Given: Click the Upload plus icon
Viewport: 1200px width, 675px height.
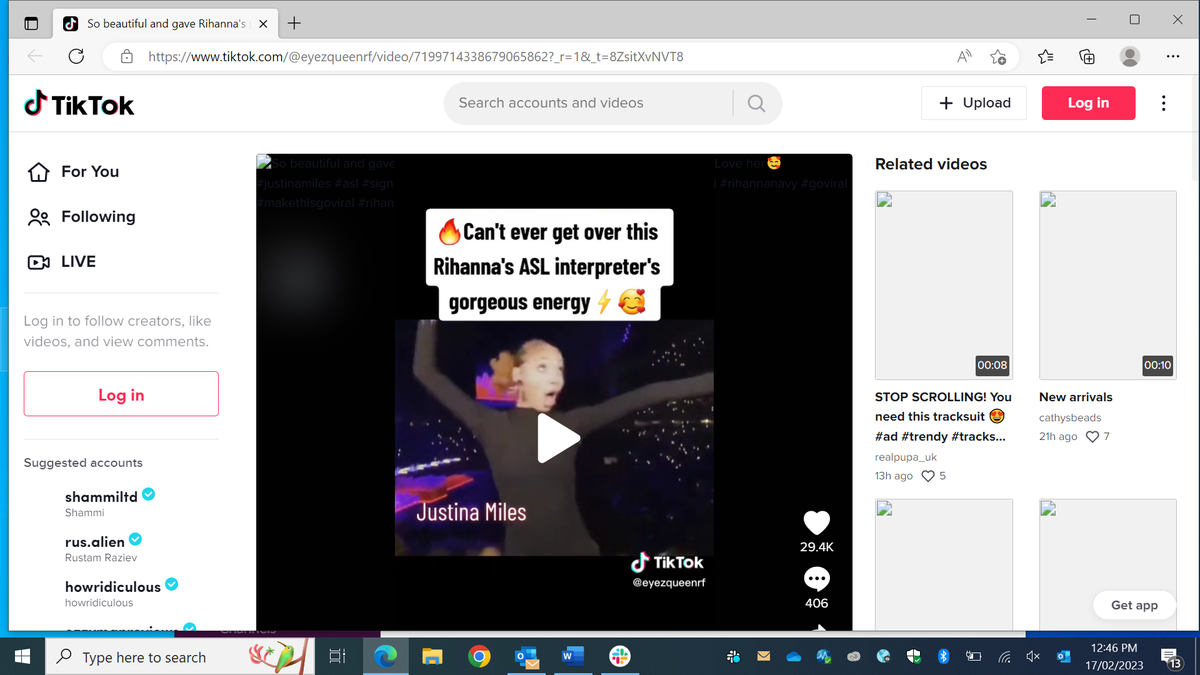Looking at the screenshot, I should (946, 102).
